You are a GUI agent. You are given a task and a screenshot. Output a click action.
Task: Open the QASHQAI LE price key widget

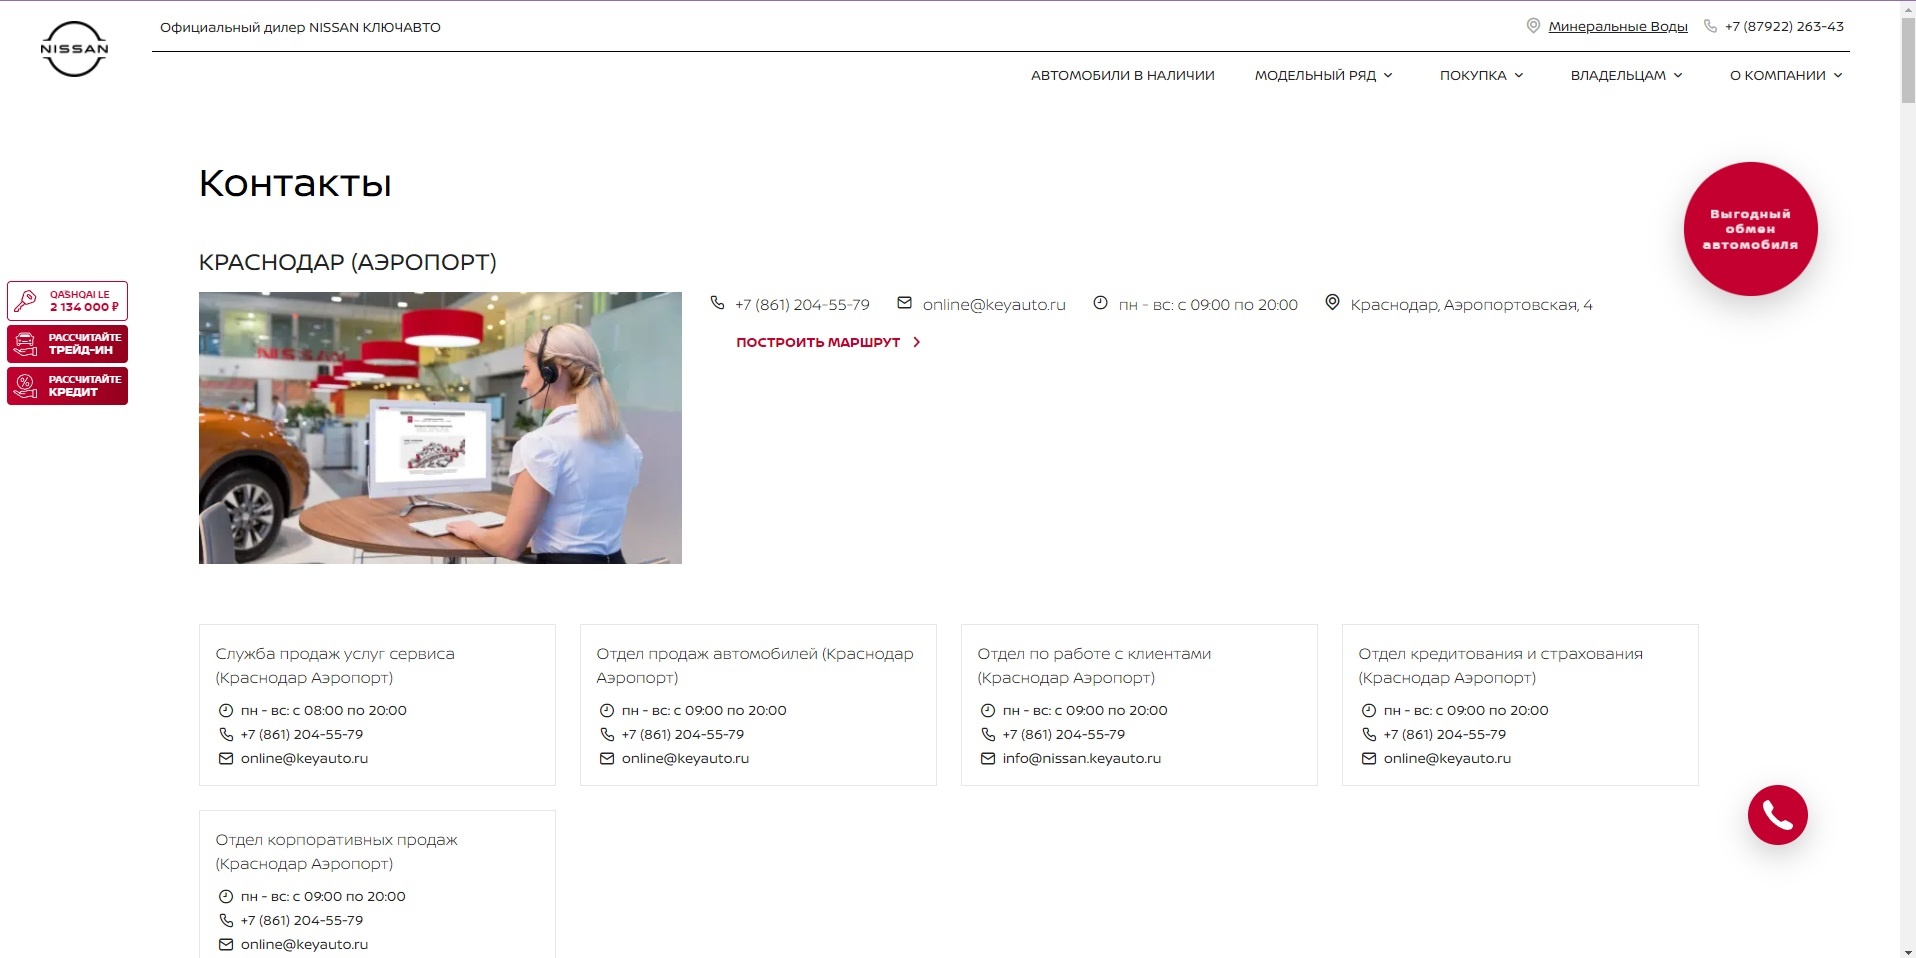pos(68,301)
